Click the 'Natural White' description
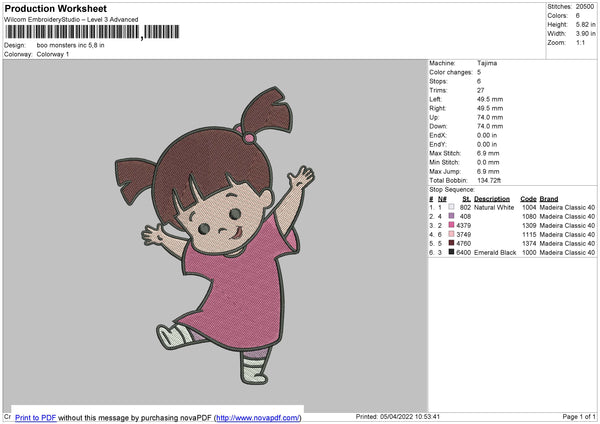The width and height of the screenshot is (600, 424). (494, 207)
